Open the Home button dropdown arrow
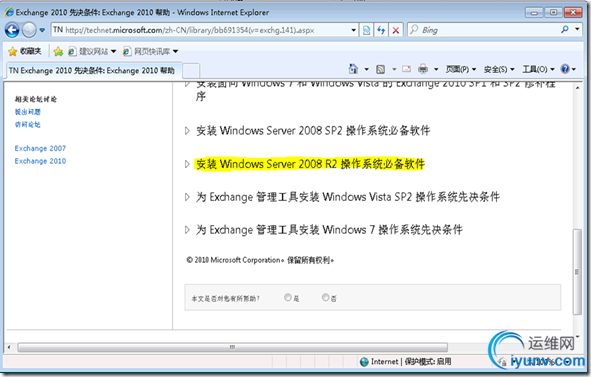The height and width of the screenshot is (377, 591). pyautogui.click(x=366, y=69)
